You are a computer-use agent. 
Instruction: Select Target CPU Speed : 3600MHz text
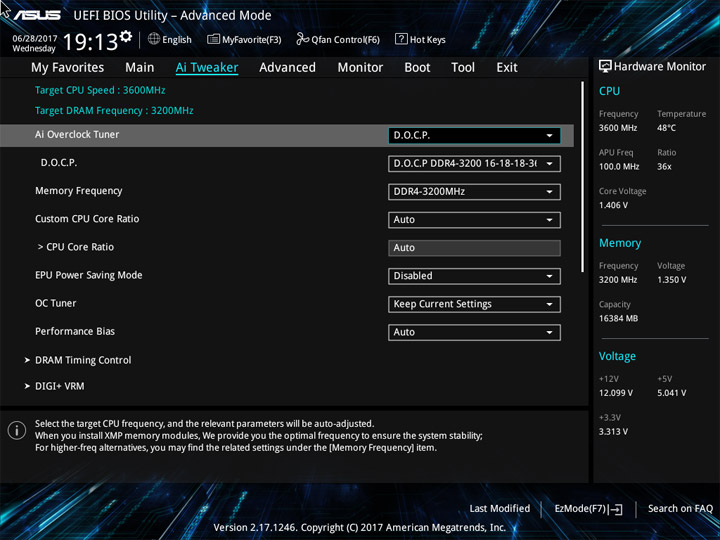point(100,90)
